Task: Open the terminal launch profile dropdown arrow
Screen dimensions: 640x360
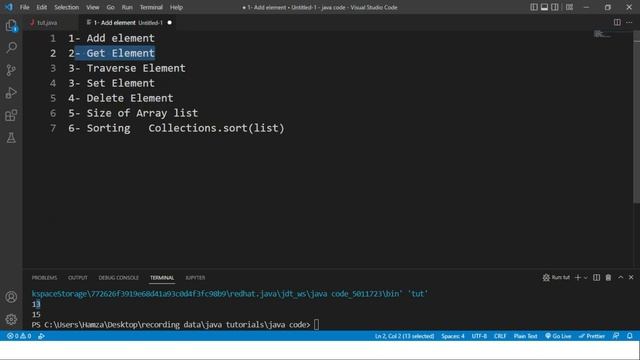Action: click(x=586, y=278)
